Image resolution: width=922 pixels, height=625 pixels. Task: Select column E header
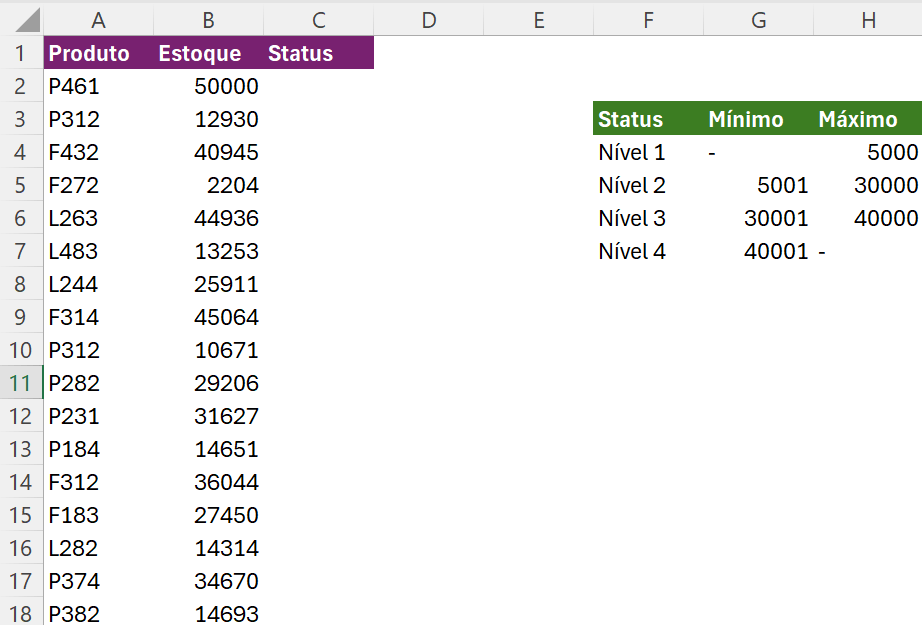539,20
